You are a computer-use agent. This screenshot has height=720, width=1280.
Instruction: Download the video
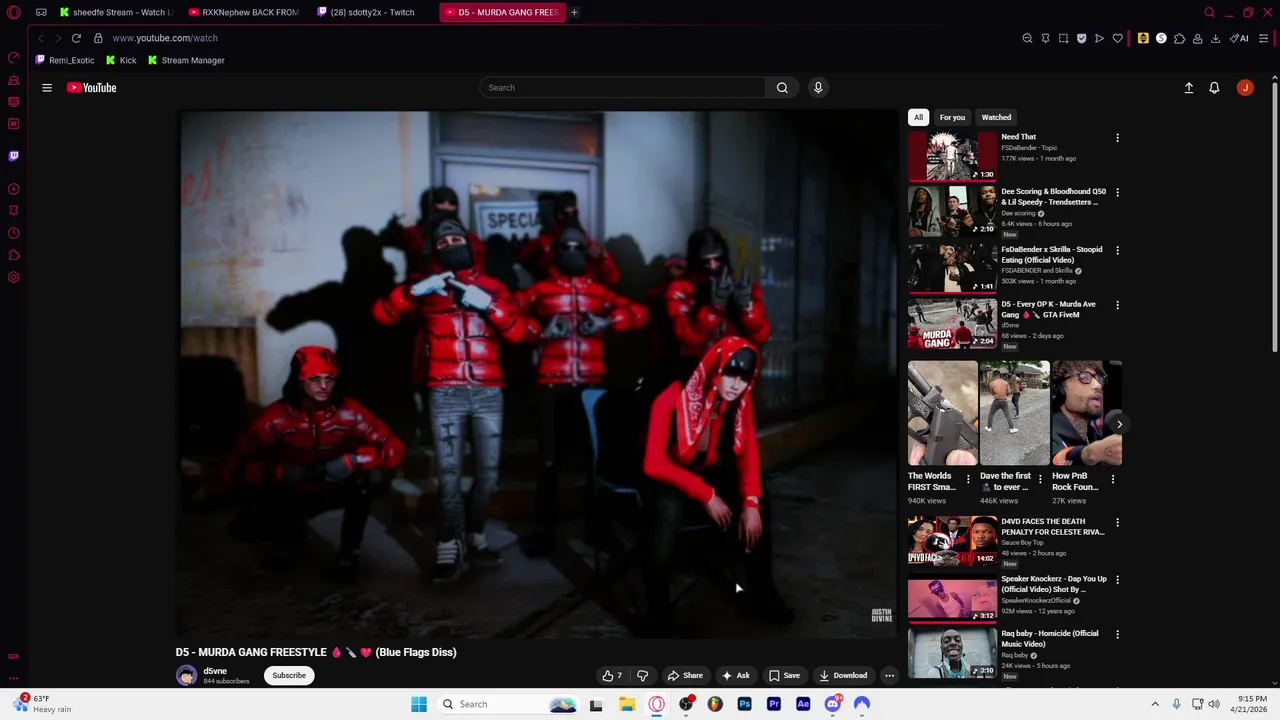coord(843,675)
